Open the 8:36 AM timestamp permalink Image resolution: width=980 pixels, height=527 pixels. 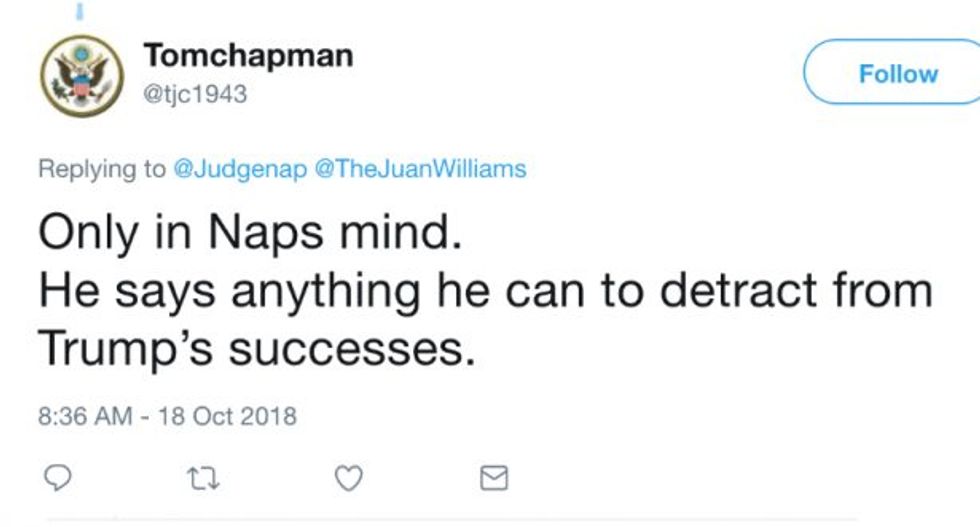[85, 416]
